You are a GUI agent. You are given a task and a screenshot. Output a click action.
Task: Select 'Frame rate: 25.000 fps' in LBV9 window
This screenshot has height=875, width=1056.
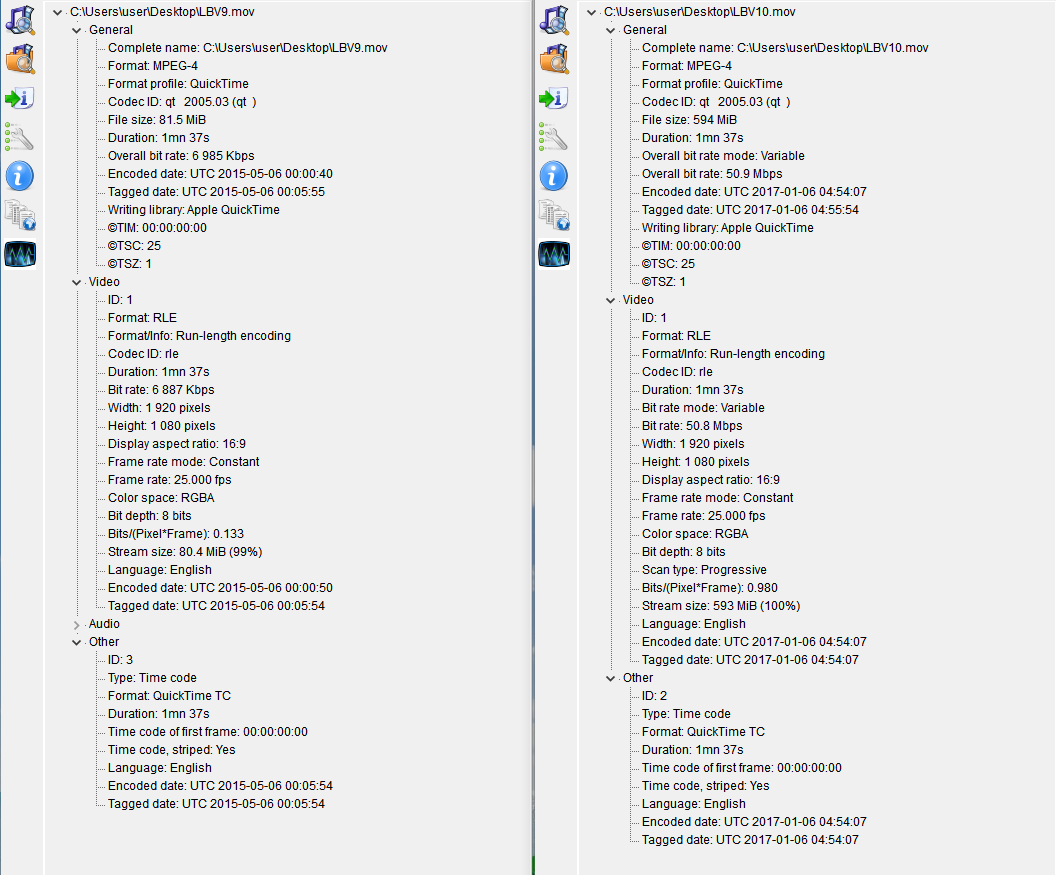click(170, 480)
